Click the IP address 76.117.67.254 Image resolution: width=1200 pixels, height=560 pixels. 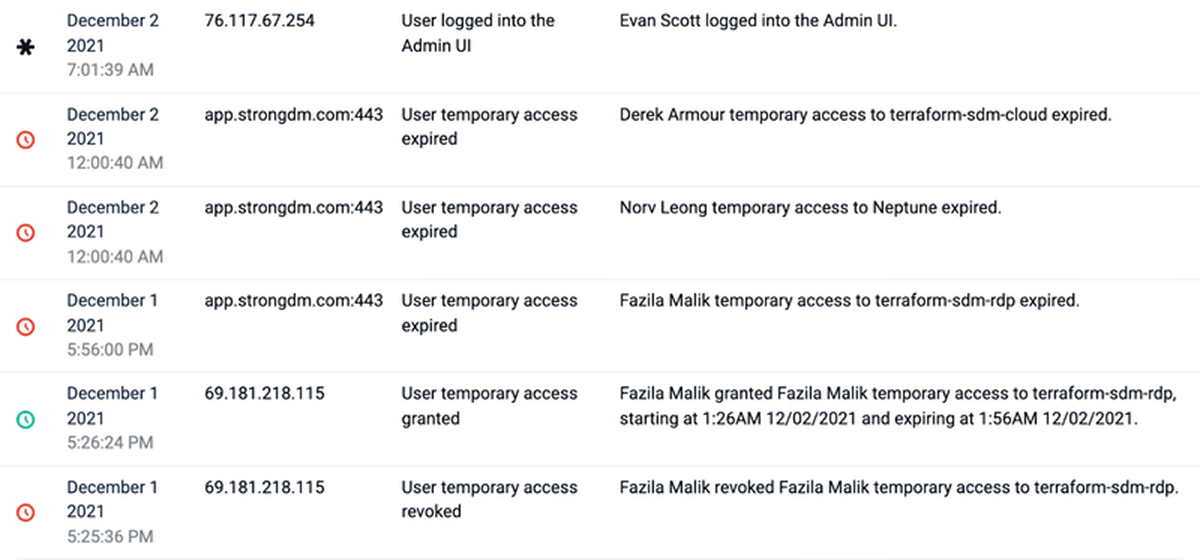(x=259, y=21)
